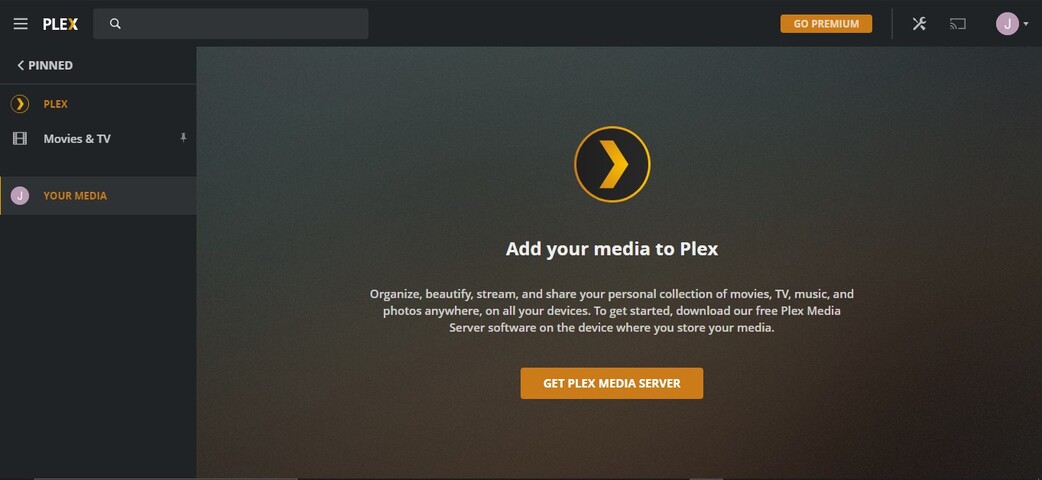
Task: Click the cast to device icon
Action: click(958, 24)
